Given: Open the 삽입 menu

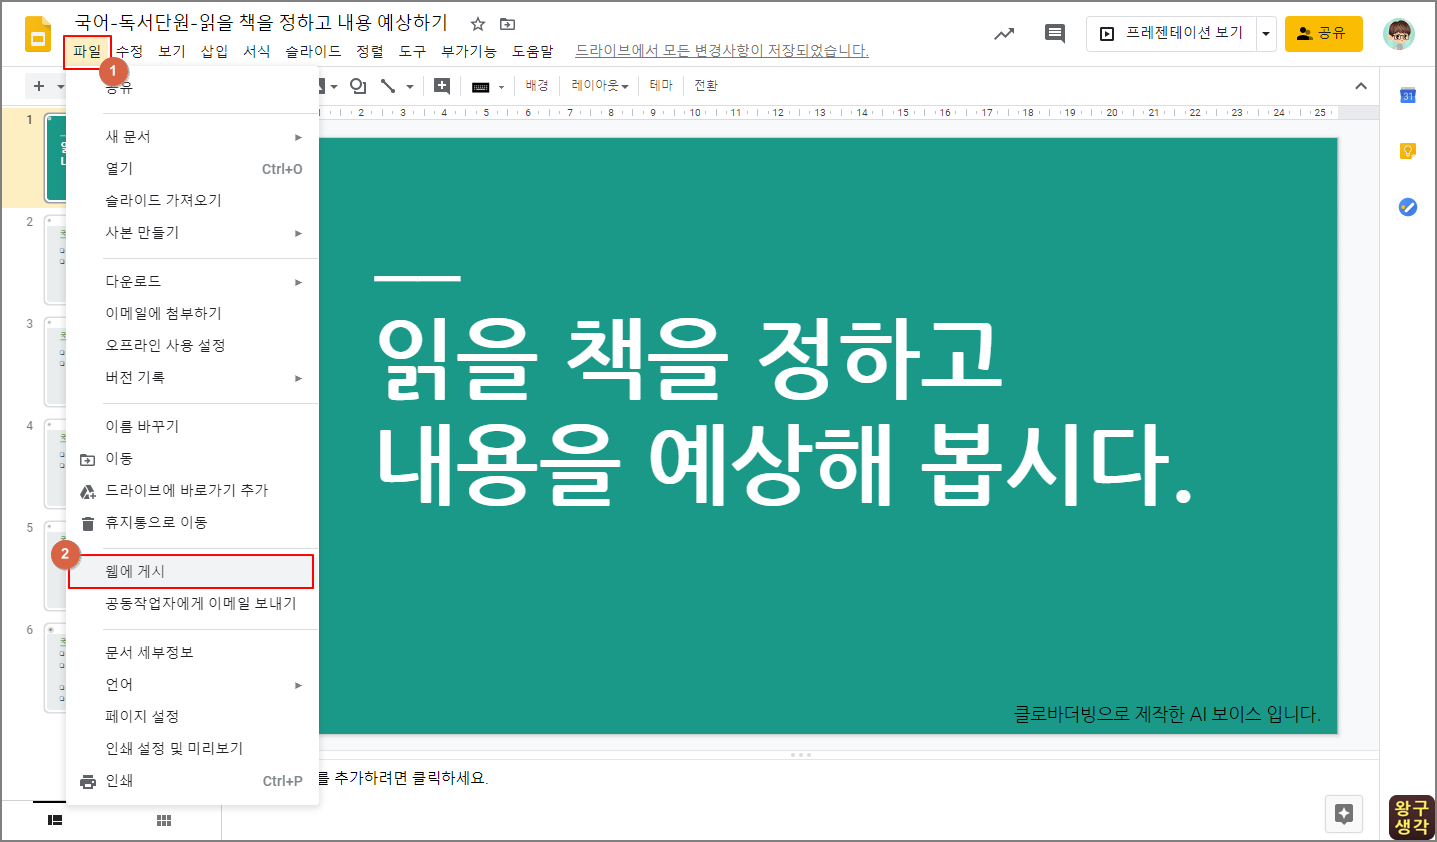Looking at the screenshot, I should [x=214, y=51].
